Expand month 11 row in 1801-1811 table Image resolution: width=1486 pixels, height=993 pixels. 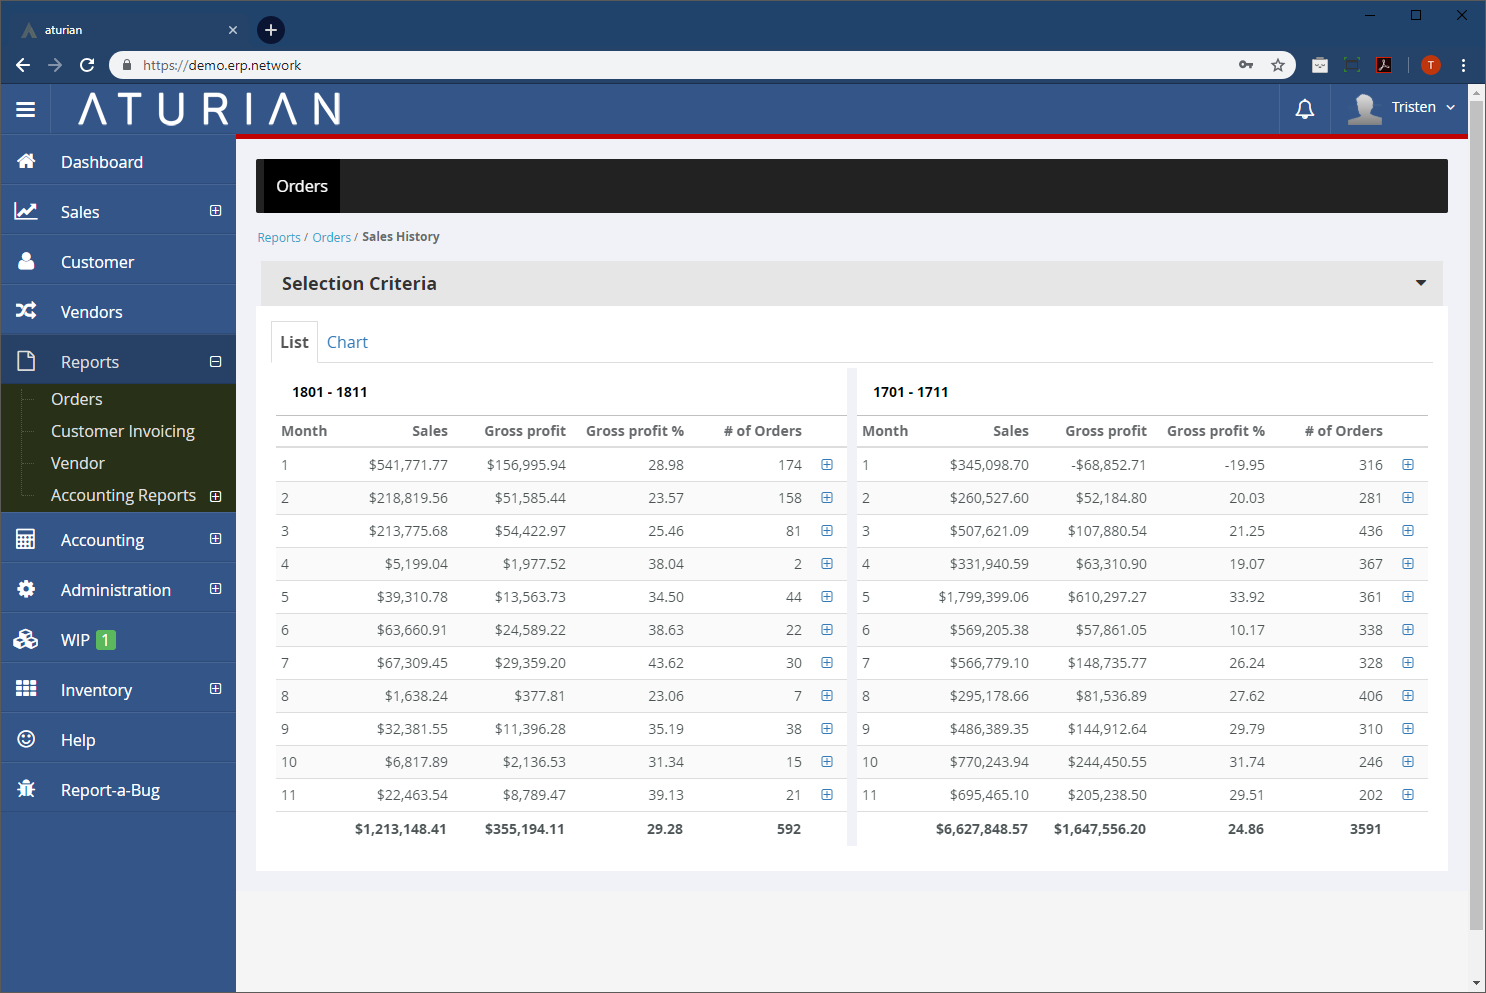tap(827, 795)
